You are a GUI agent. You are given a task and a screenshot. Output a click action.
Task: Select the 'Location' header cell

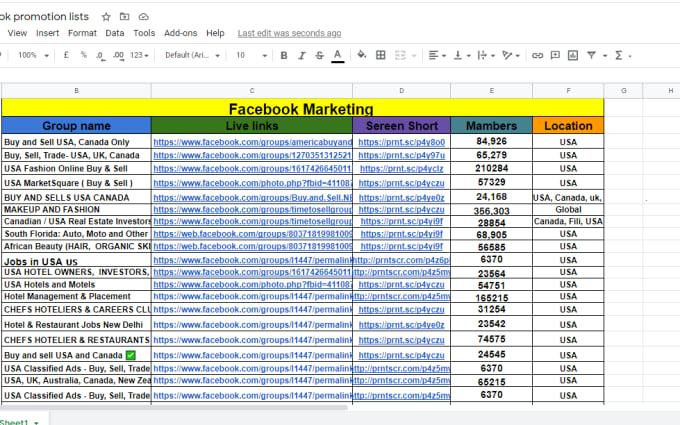(x=568, y=125)
